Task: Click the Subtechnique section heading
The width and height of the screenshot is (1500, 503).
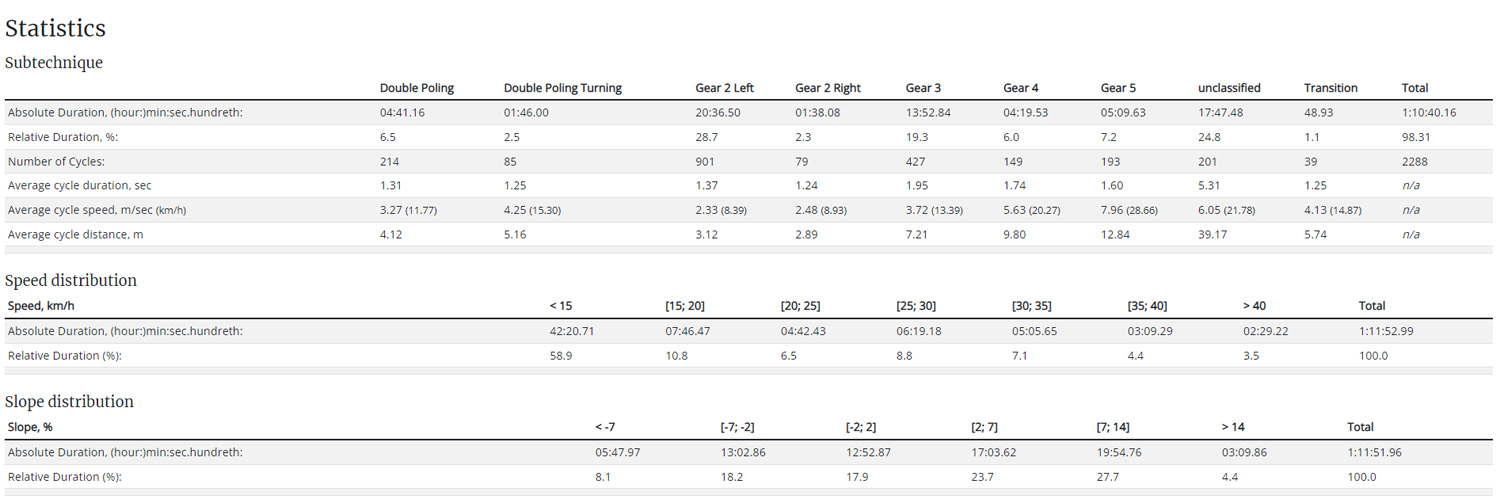Action: [54, 62]
